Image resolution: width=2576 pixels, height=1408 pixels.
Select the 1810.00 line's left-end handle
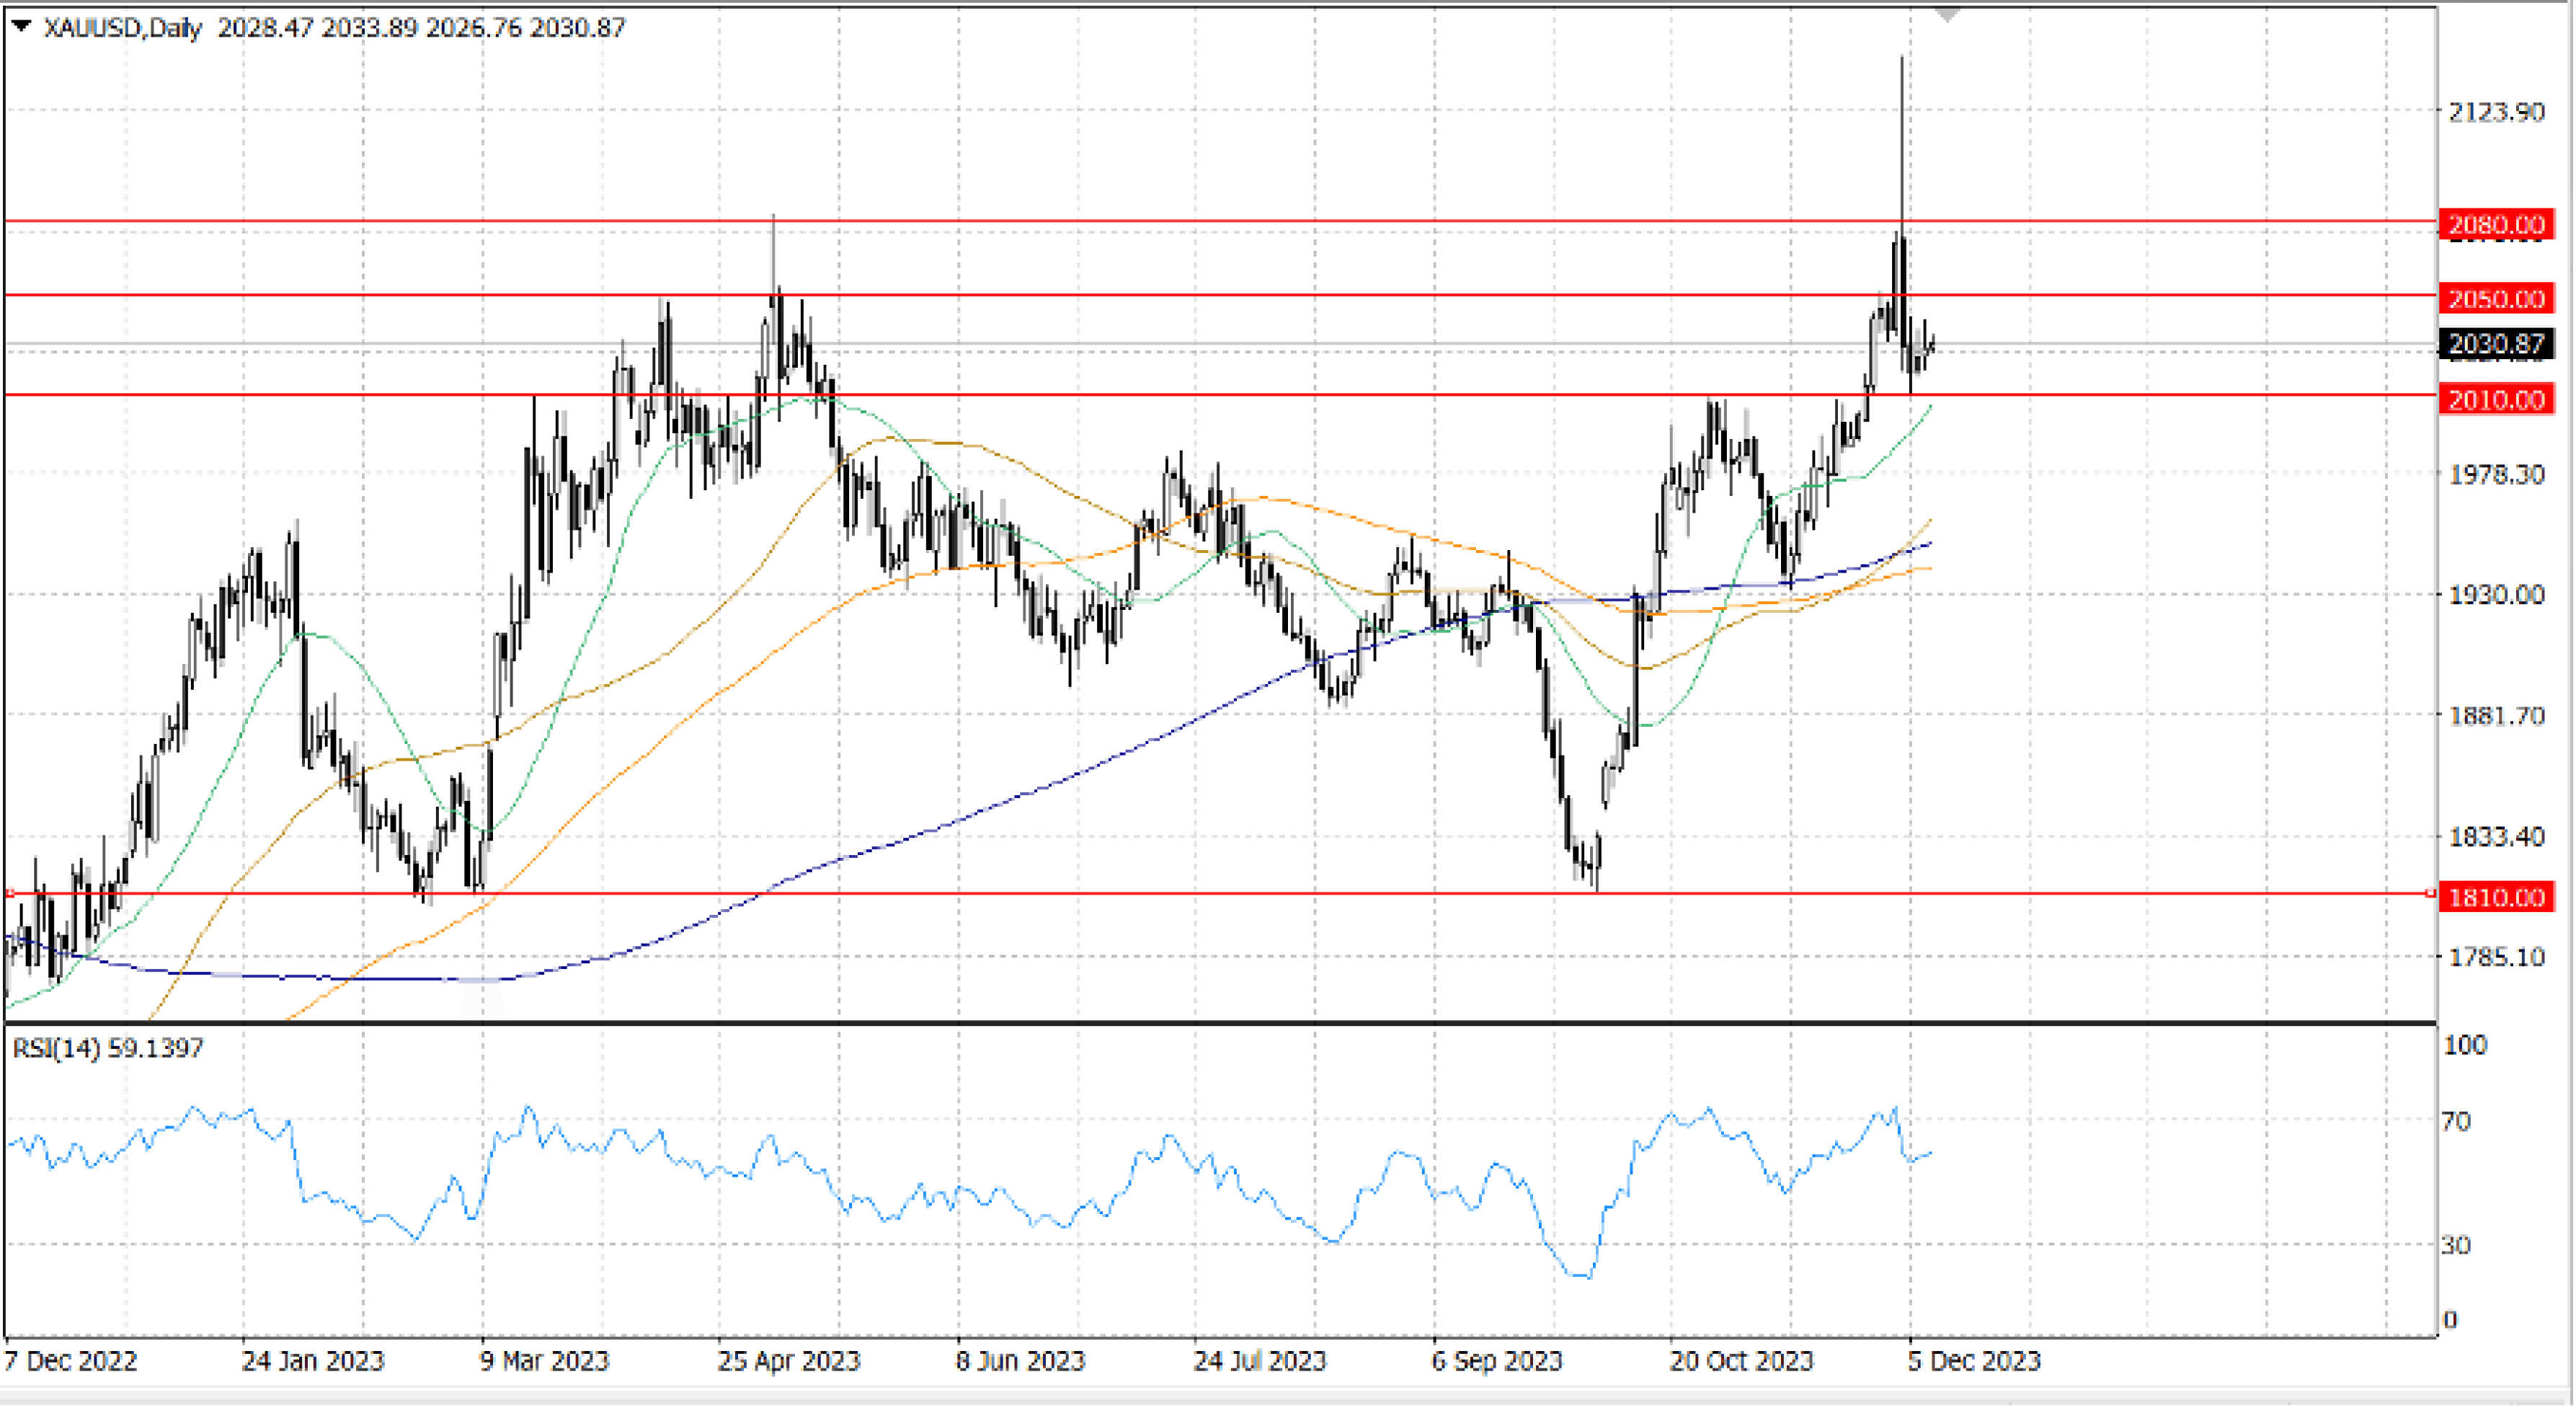pyautogui.click(x=9, y=893)
